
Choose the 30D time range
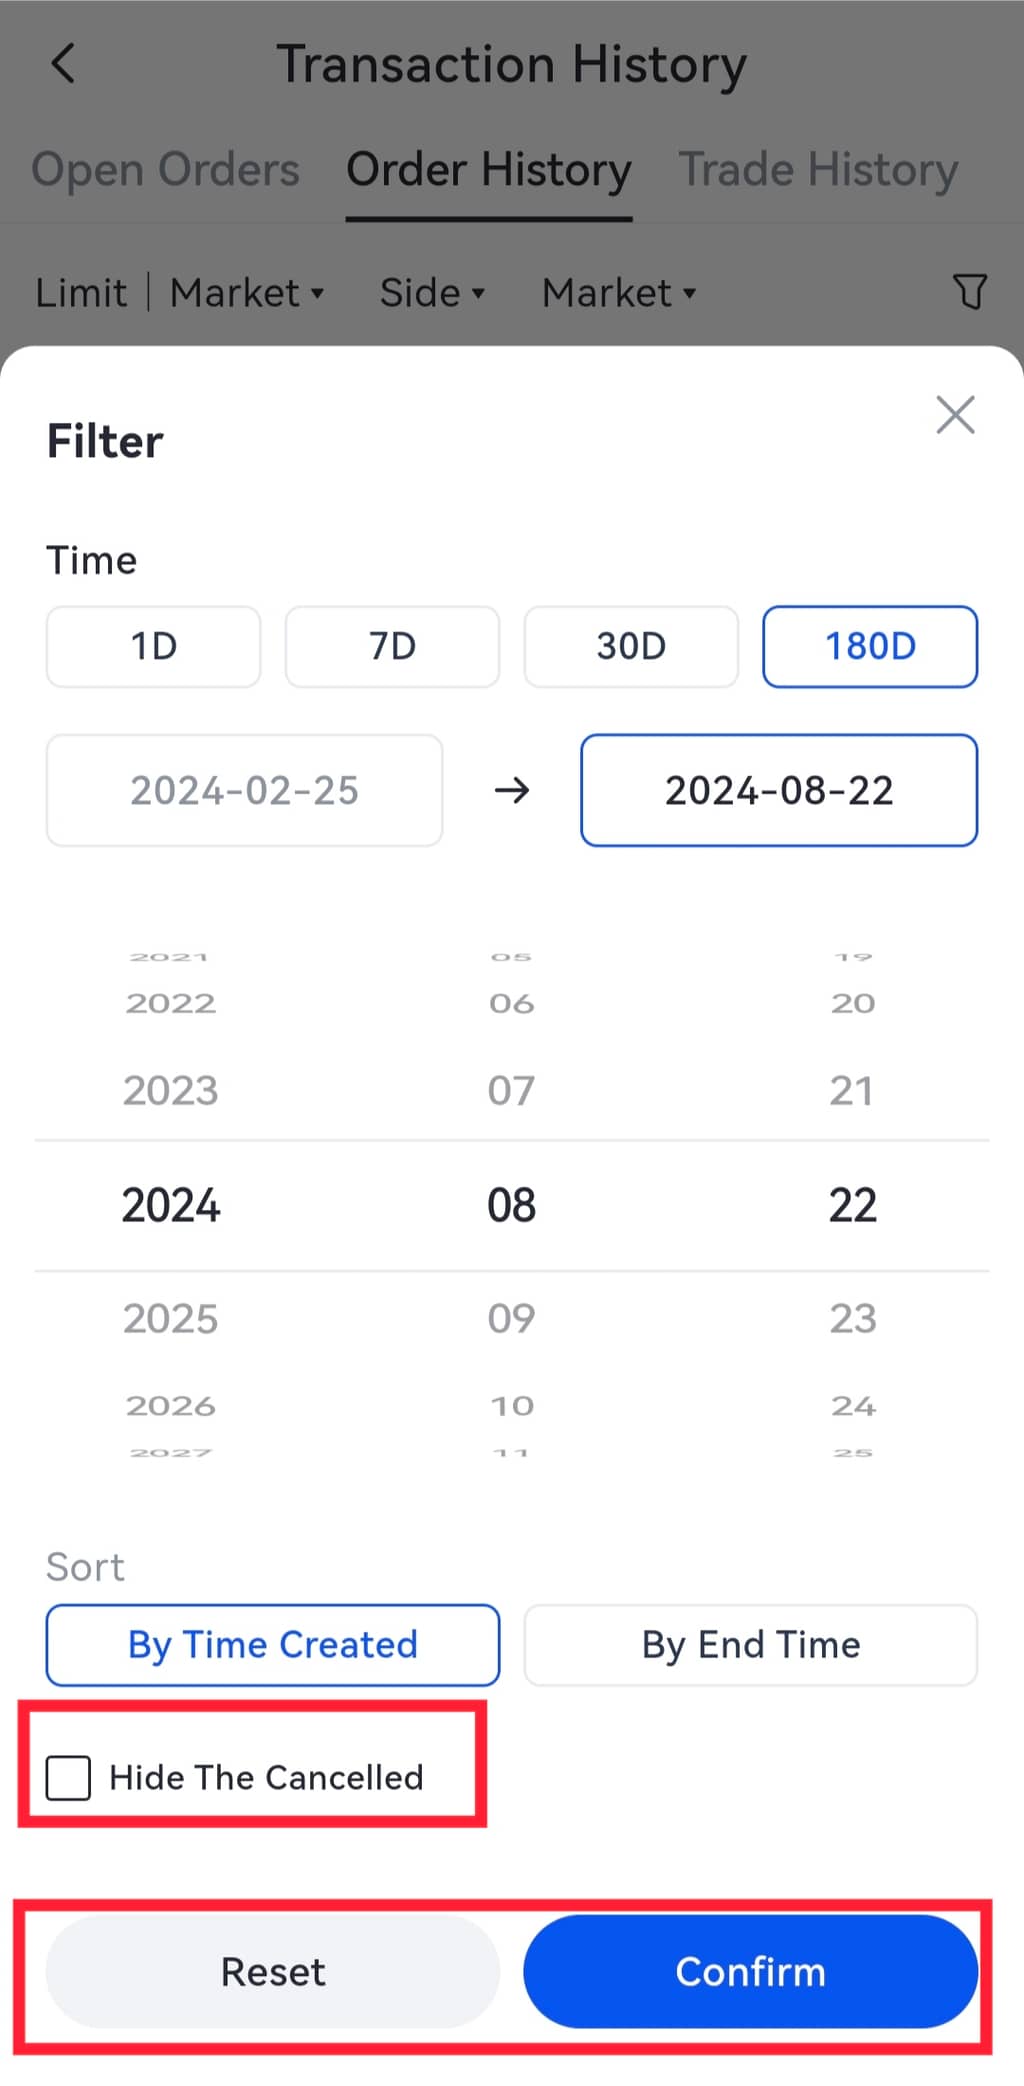click(631, 646)
